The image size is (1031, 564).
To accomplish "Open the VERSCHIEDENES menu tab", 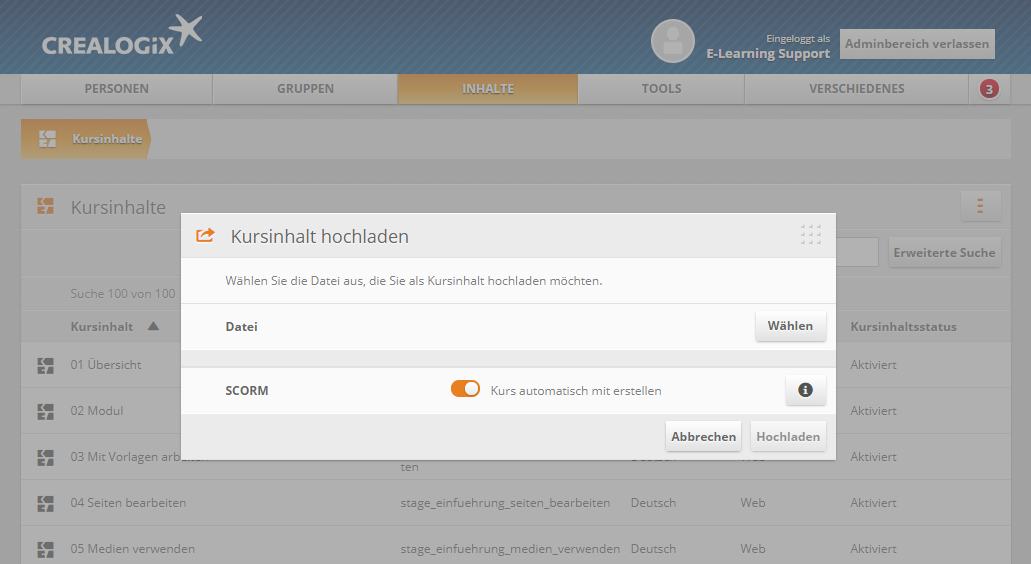I will coord(856,89).
